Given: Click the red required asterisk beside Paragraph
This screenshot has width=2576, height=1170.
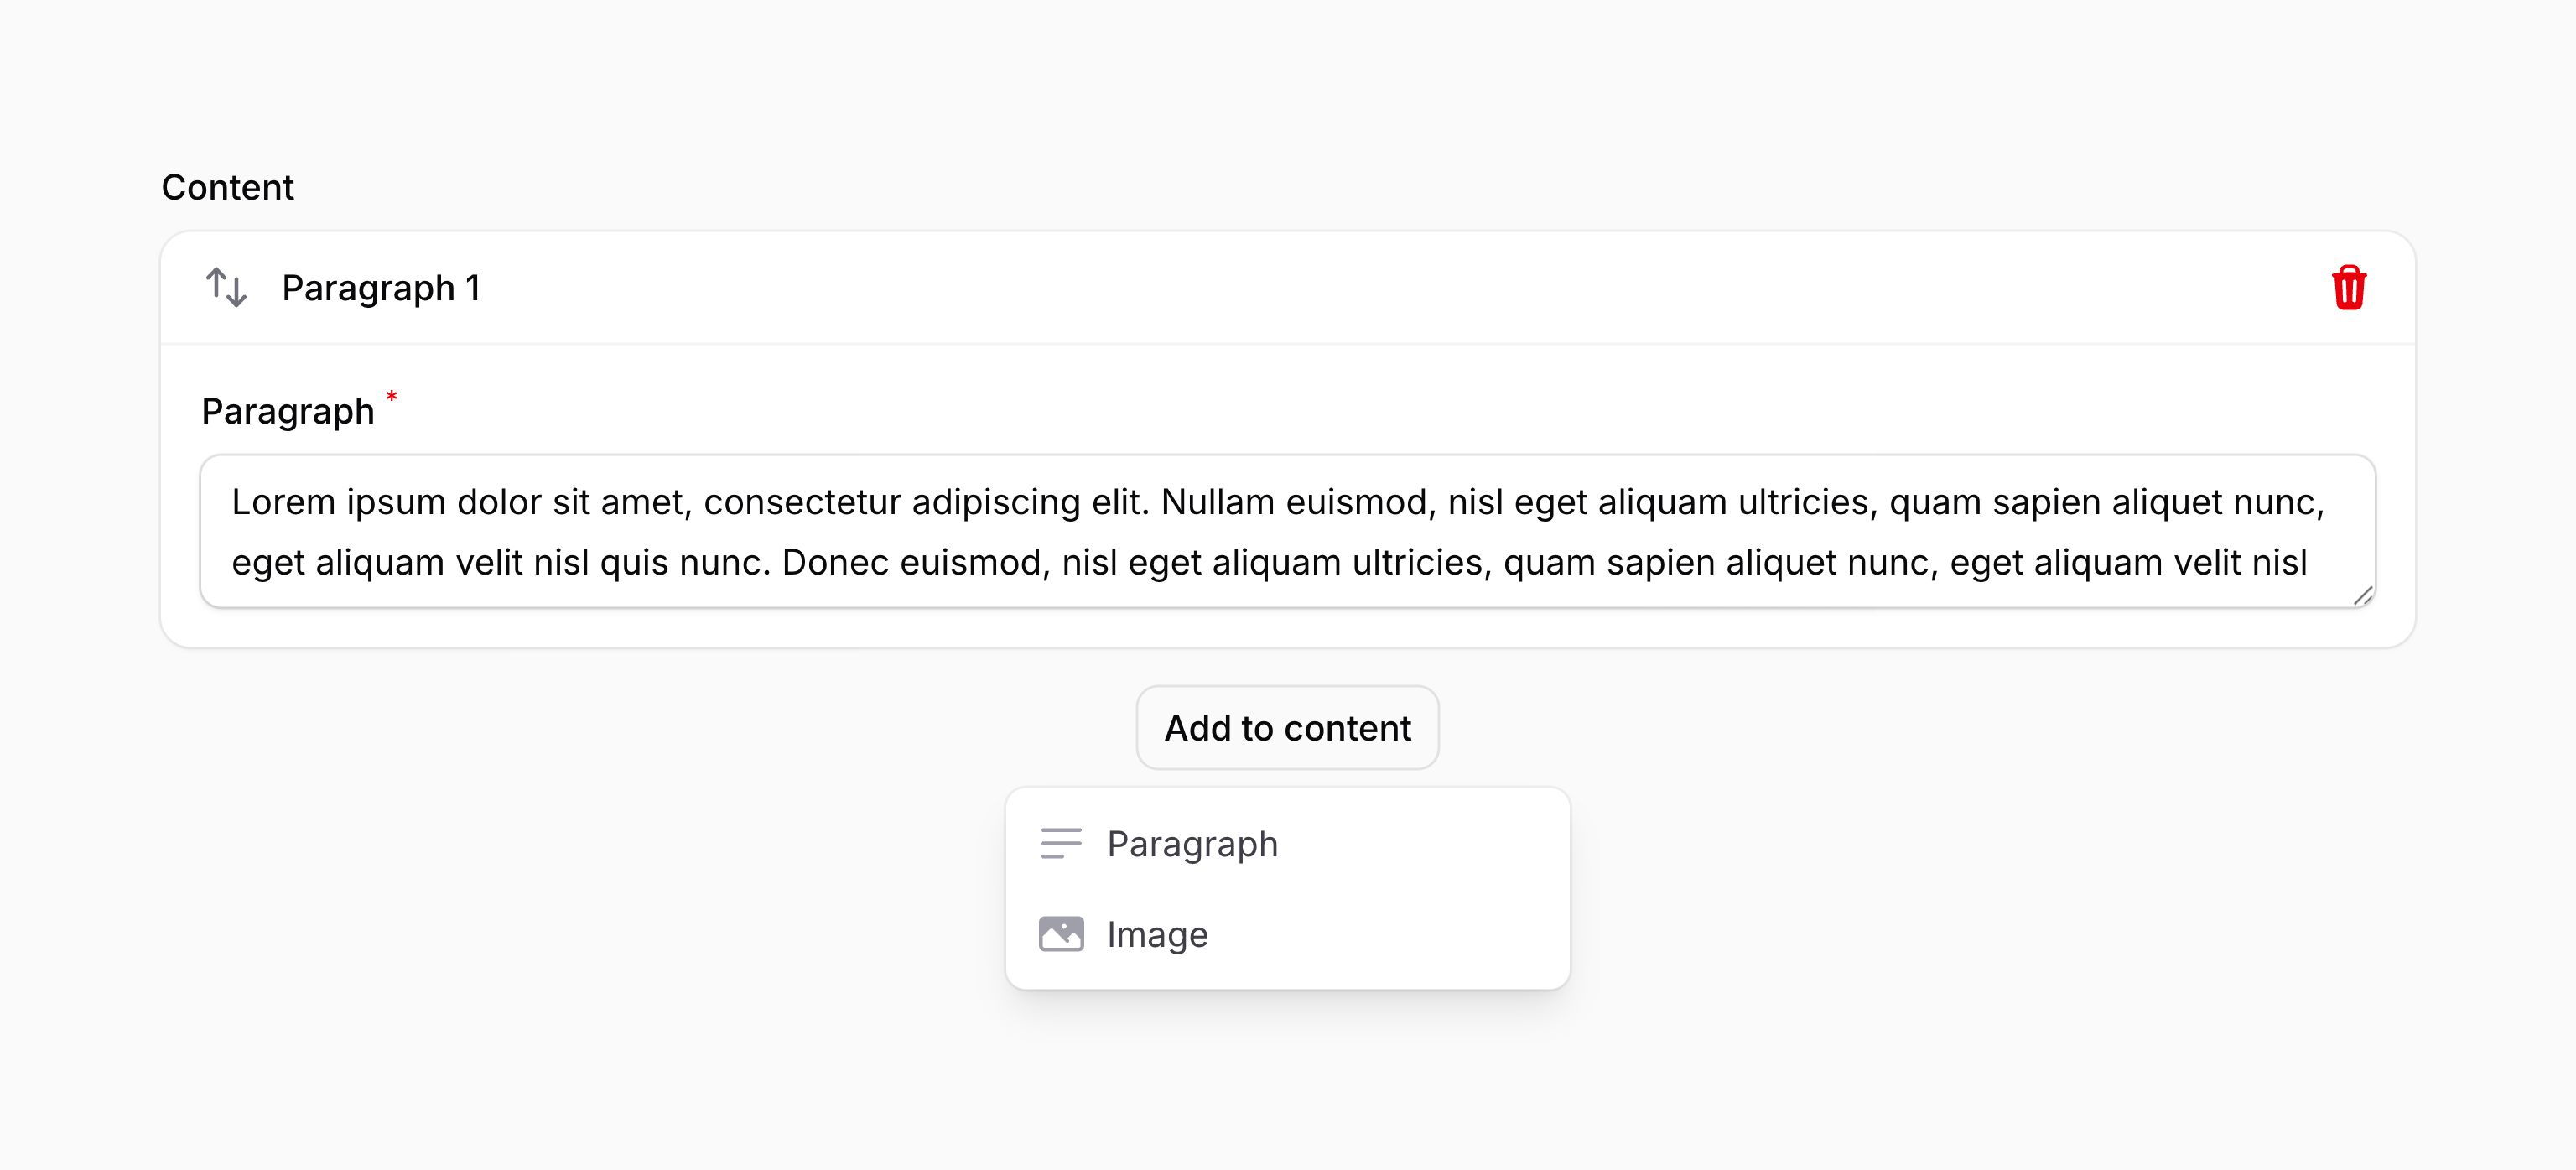Looking at the screenshot, I should coord(391,397).
